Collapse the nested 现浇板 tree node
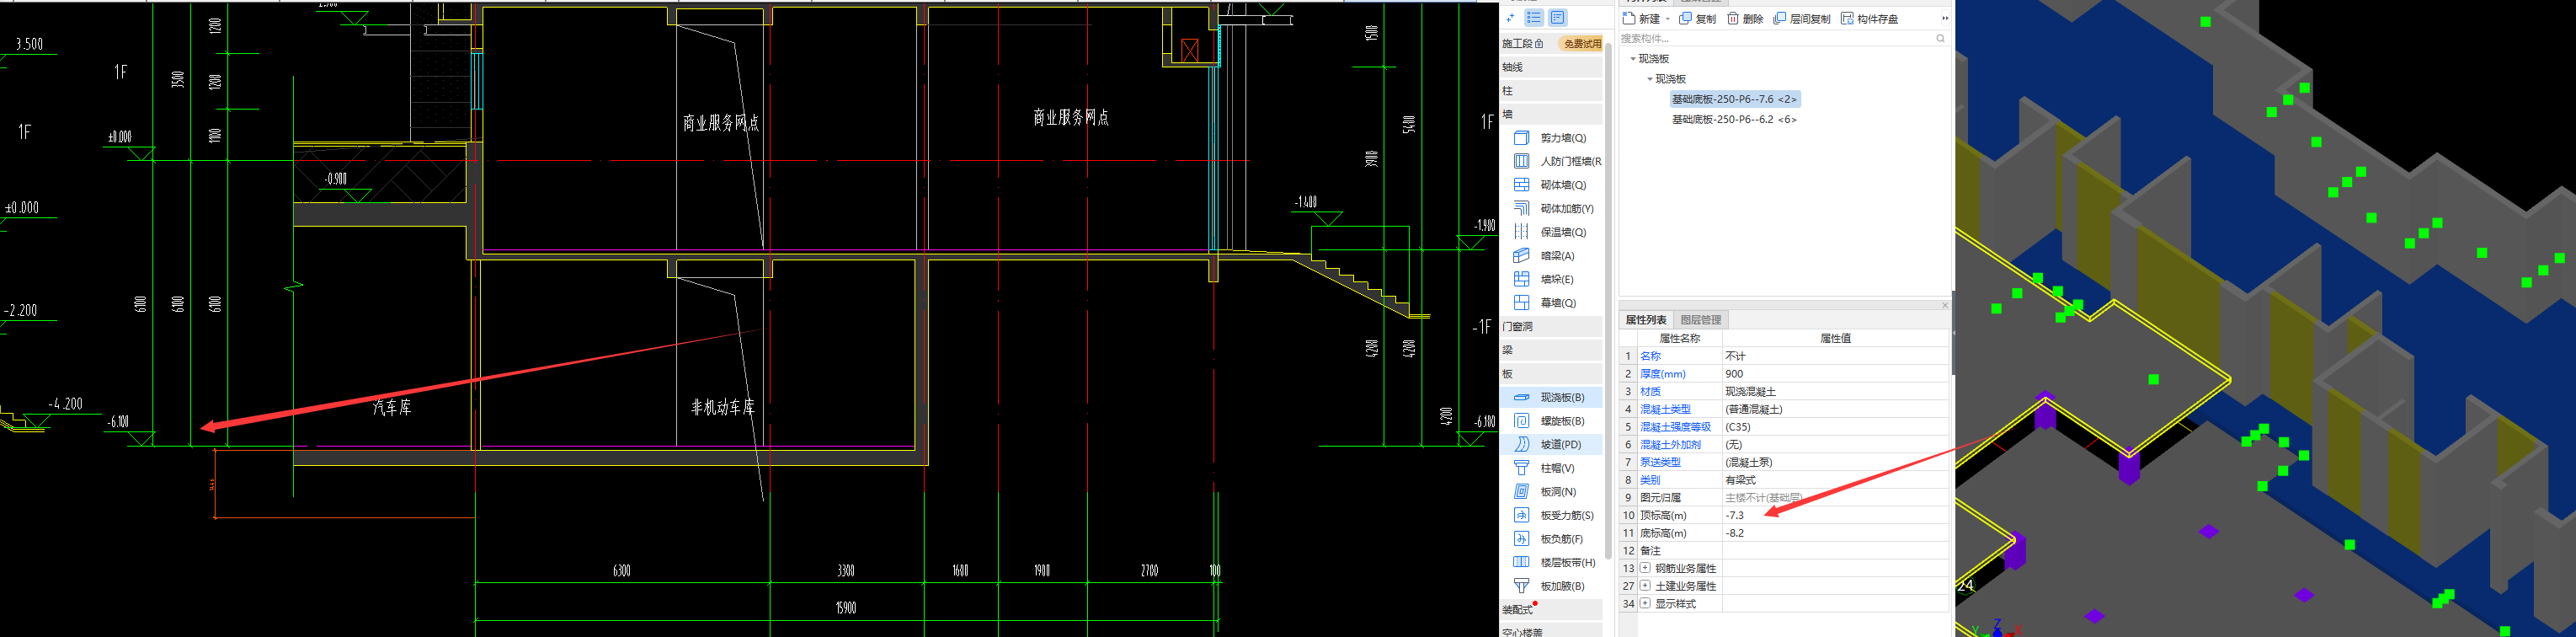Screen dimensions: 2576x637 tap(1650, 79)
